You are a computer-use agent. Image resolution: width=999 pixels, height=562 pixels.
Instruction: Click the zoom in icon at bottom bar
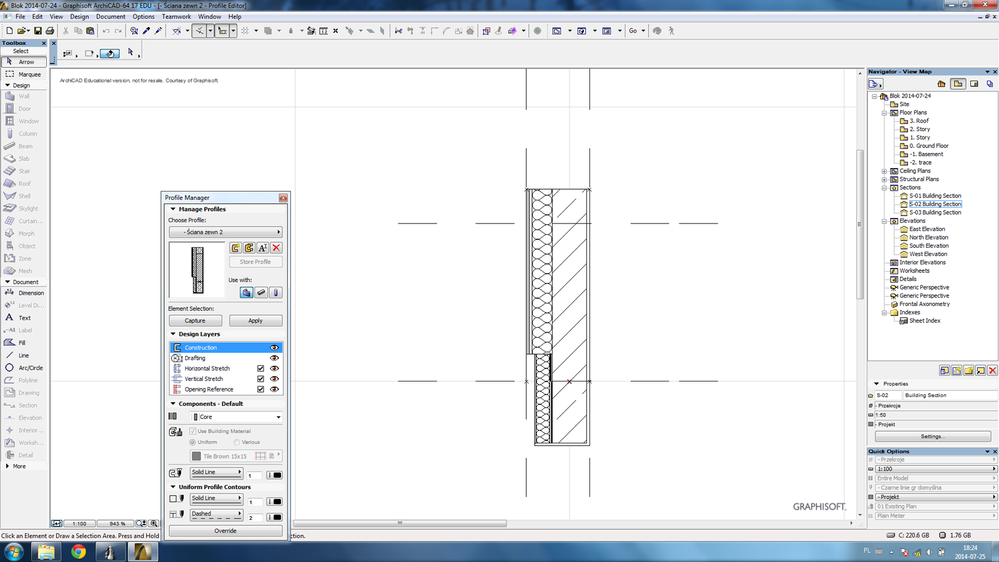click(154, 523)
